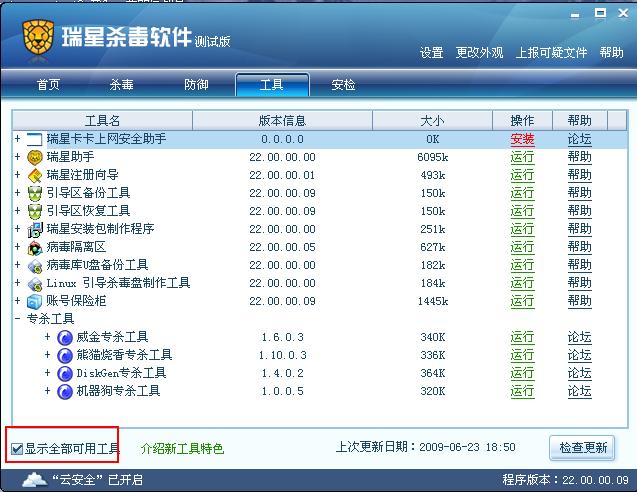
Task: Expand the 威金专杀工具 row
Action: tap(48, 336)
